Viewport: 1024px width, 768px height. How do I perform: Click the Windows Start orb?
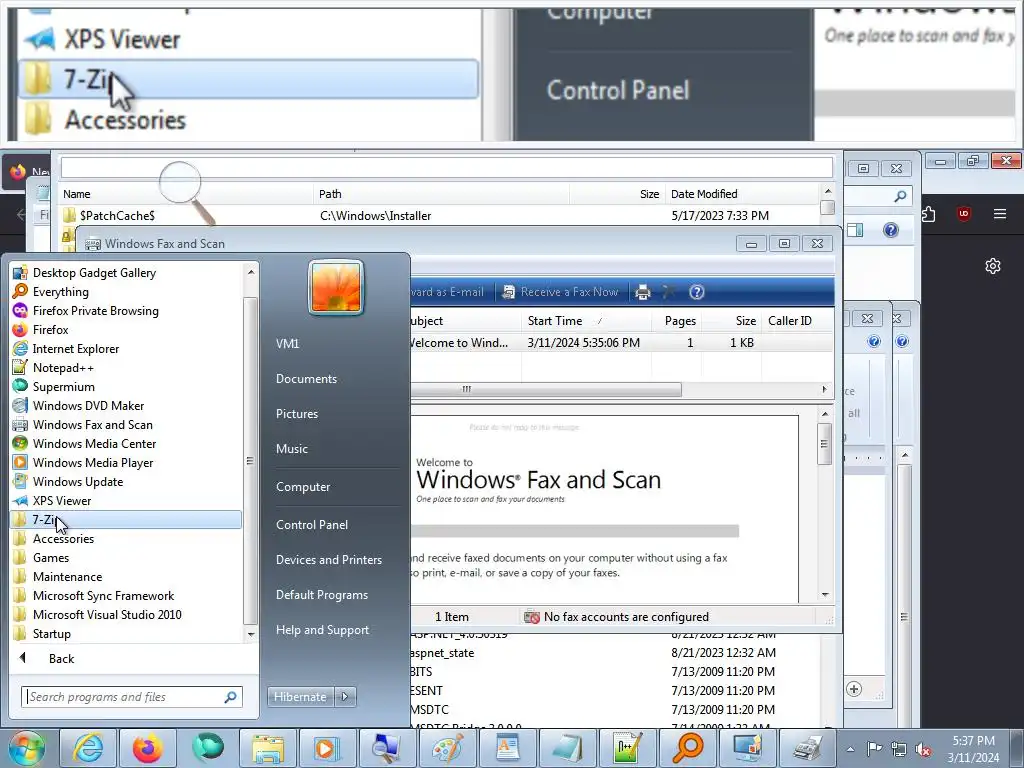27,748
